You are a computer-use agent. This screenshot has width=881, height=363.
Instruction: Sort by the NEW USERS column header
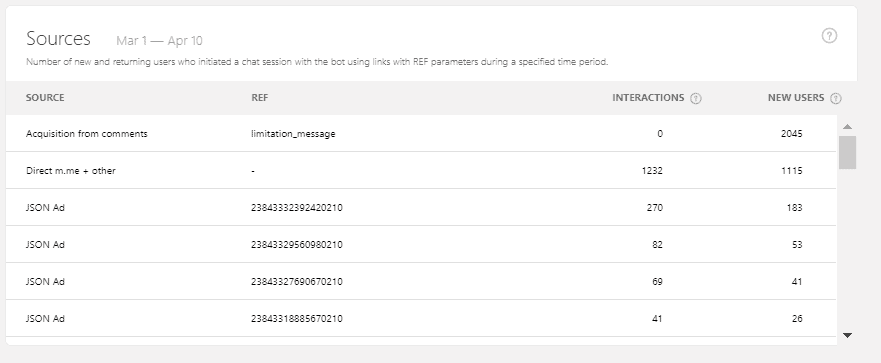[x=796, y=97]
